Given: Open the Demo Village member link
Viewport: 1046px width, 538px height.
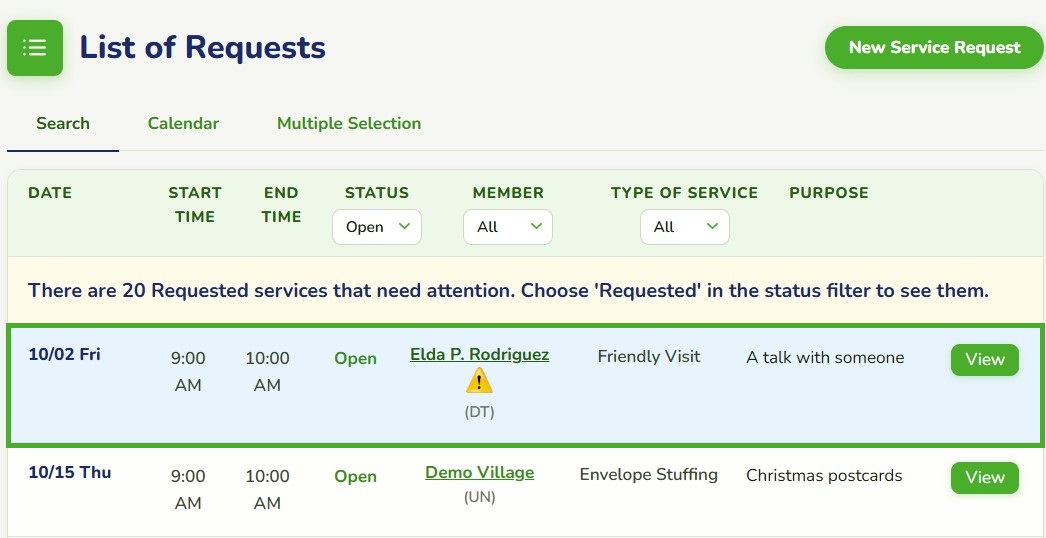Looking at the screenshot, I should 480,473.
